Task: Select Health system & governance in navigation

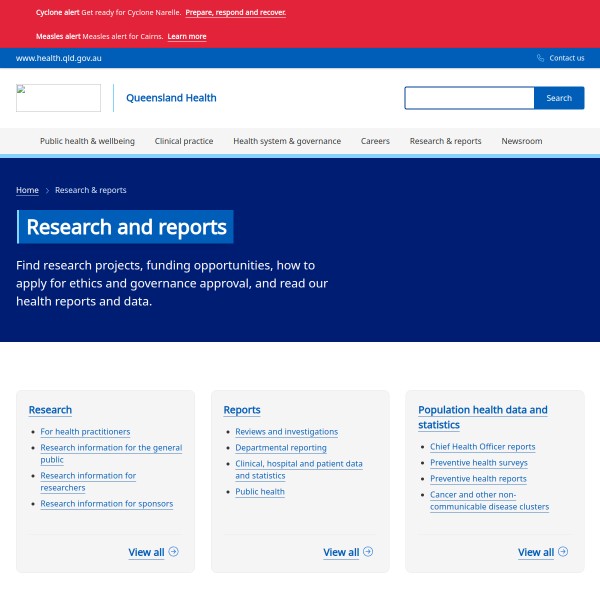Action: click(287, 141)
